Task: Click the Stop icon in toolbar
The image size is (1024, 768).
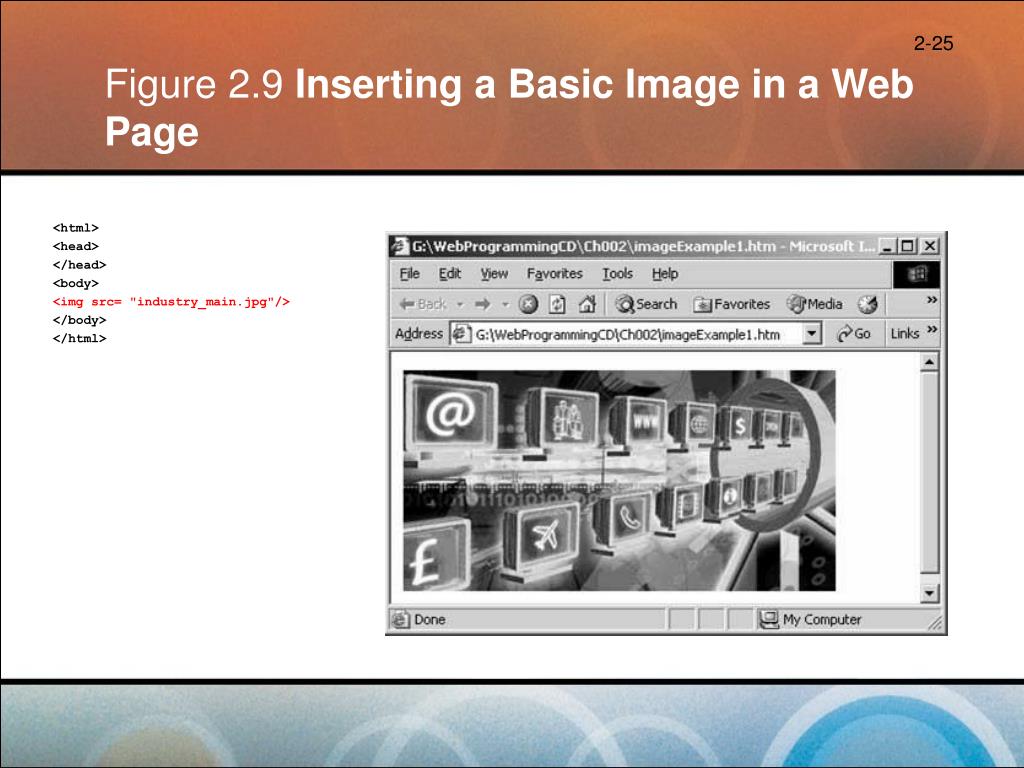Action: pos(528,304)
